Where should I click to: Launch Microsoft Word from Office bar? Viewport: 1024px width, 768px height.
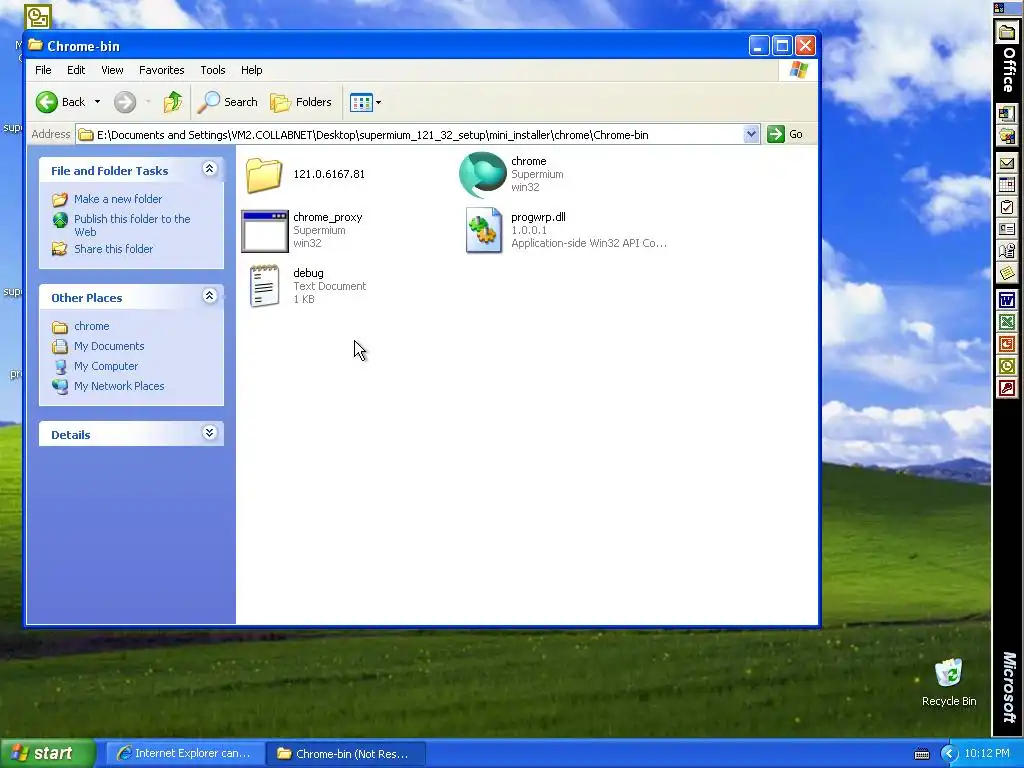(1006, 300)
